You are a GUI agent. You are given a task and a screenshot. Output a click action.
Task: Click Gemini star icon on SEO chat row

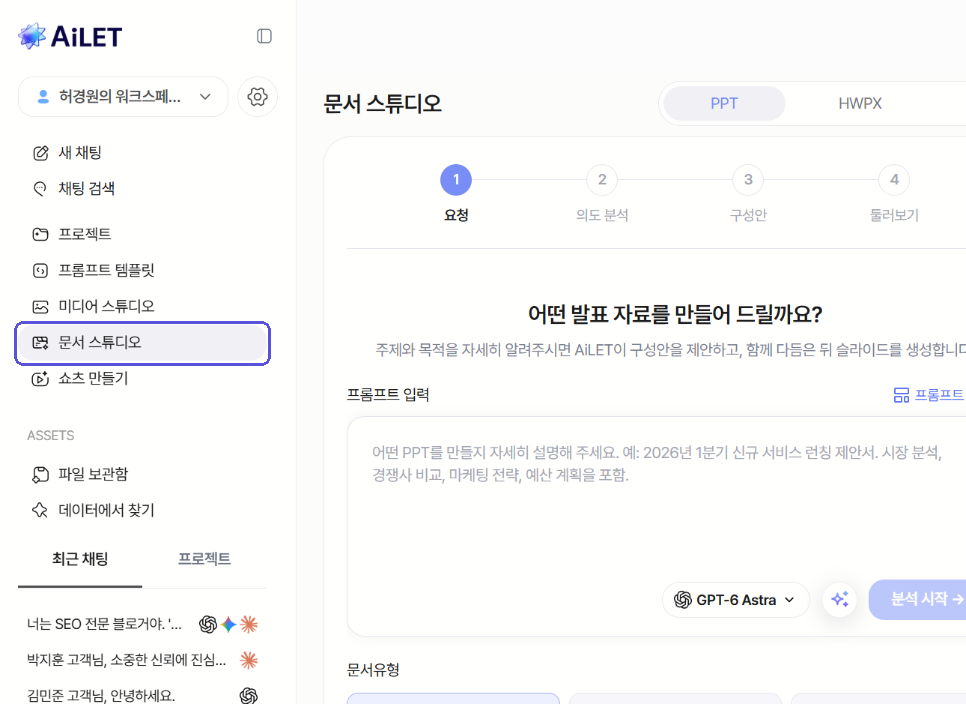click(229, 625)
